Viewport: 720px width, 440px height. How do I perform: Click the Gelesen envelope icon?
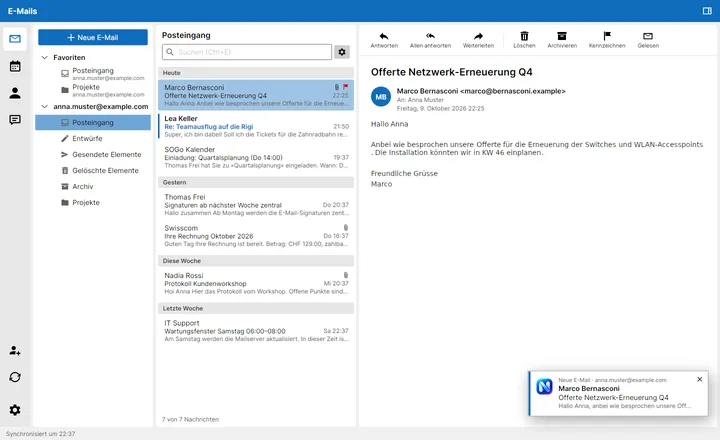[x=648, y=36]
